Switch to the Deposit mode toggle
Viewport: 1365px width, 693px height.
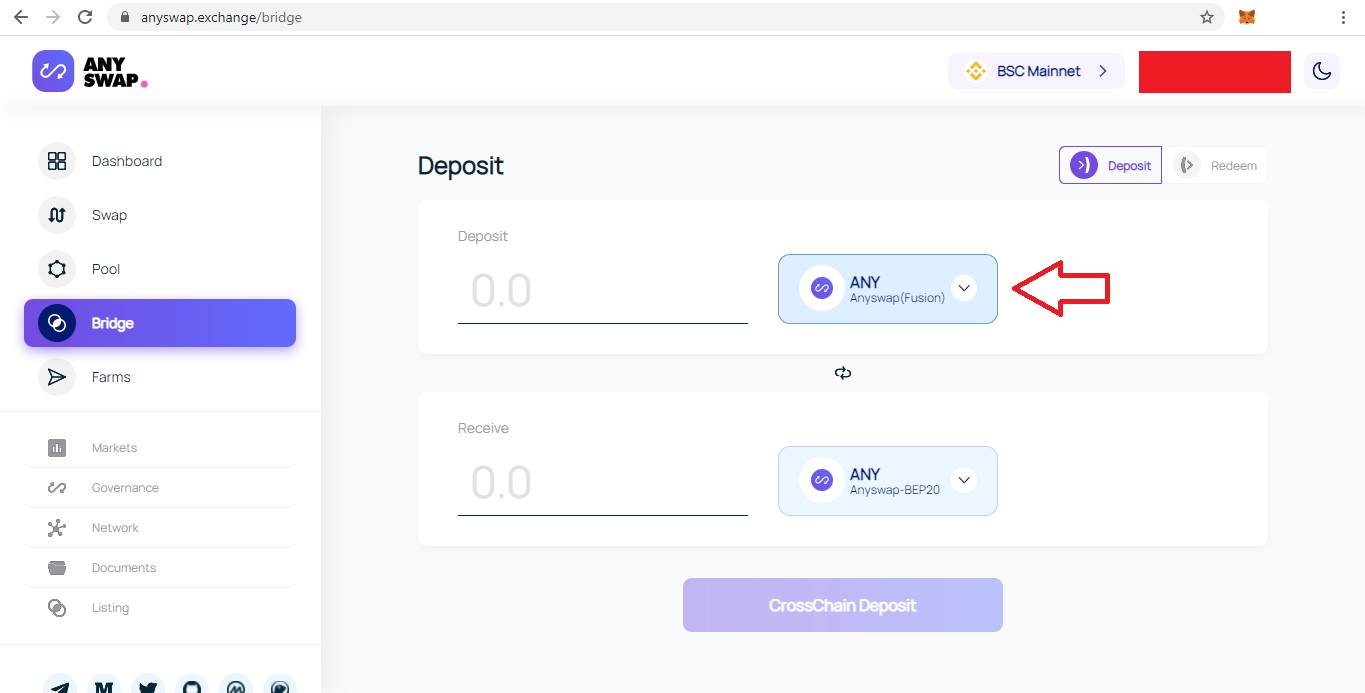(x=1110, y=166)
